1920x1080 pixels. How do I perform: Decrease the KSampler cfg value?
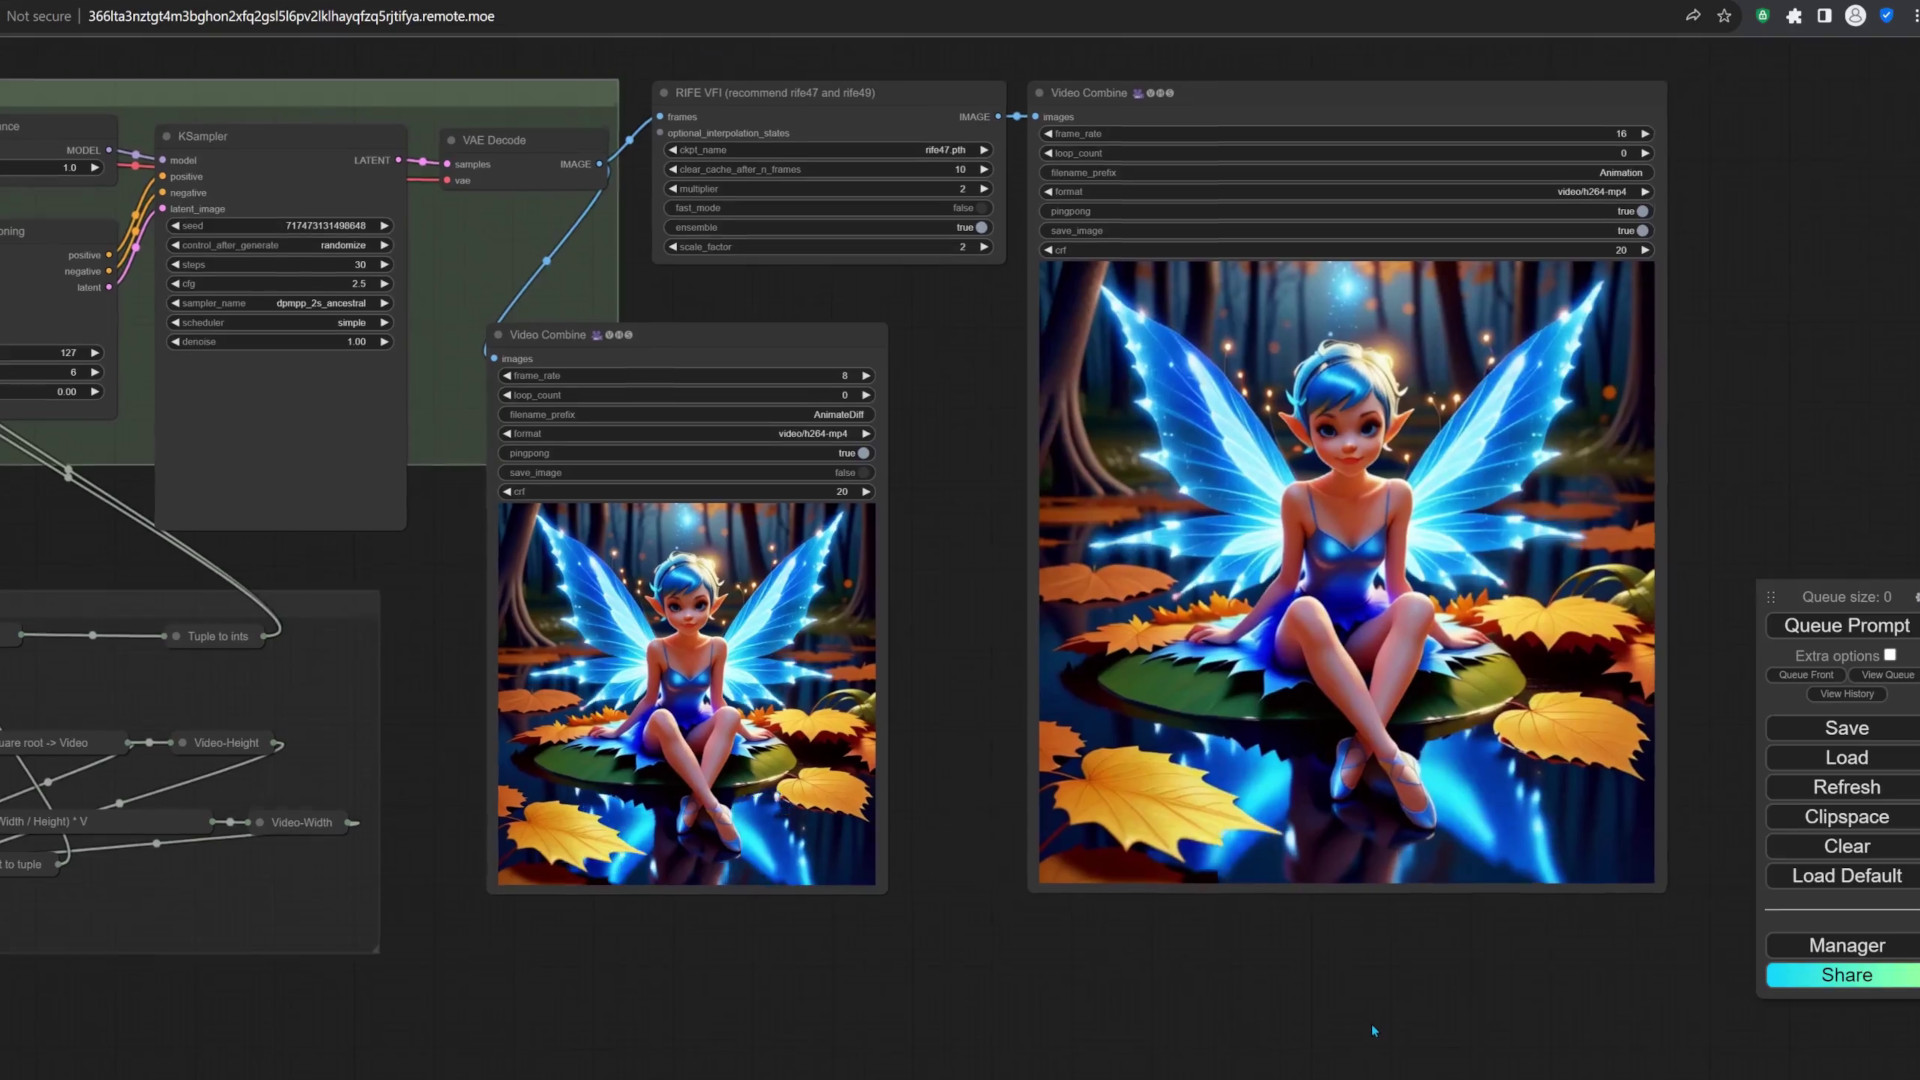point(175,284)
